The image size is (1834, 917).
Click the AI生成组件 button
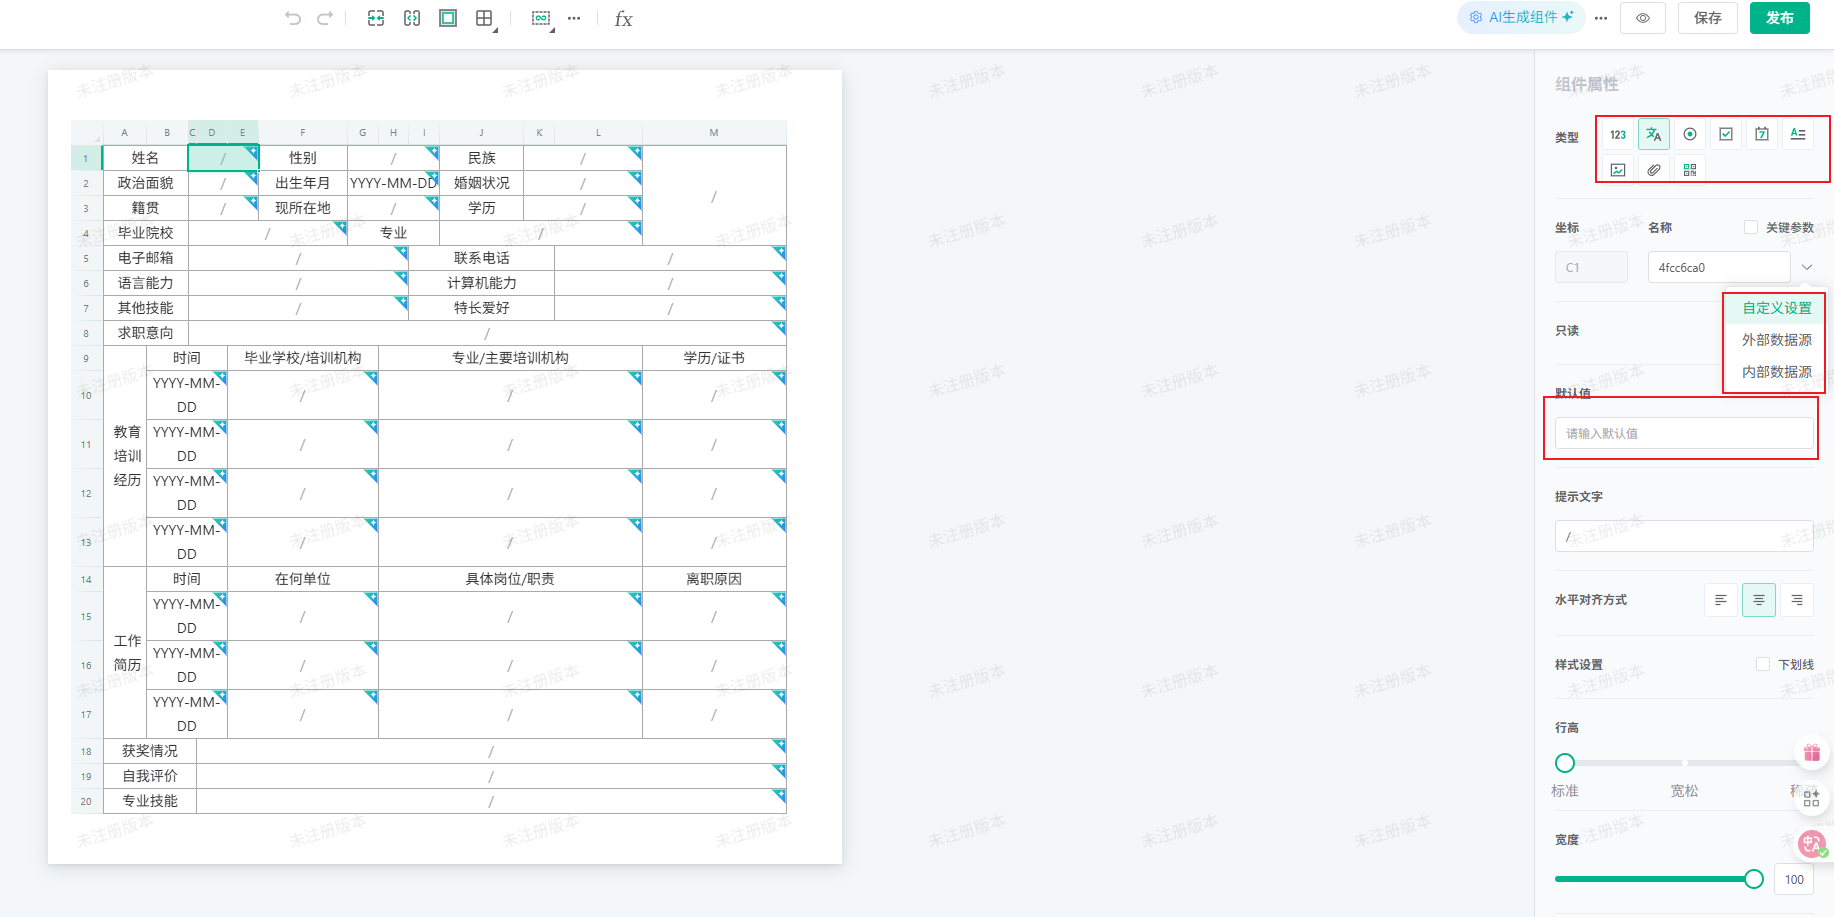click(1521, 17)
